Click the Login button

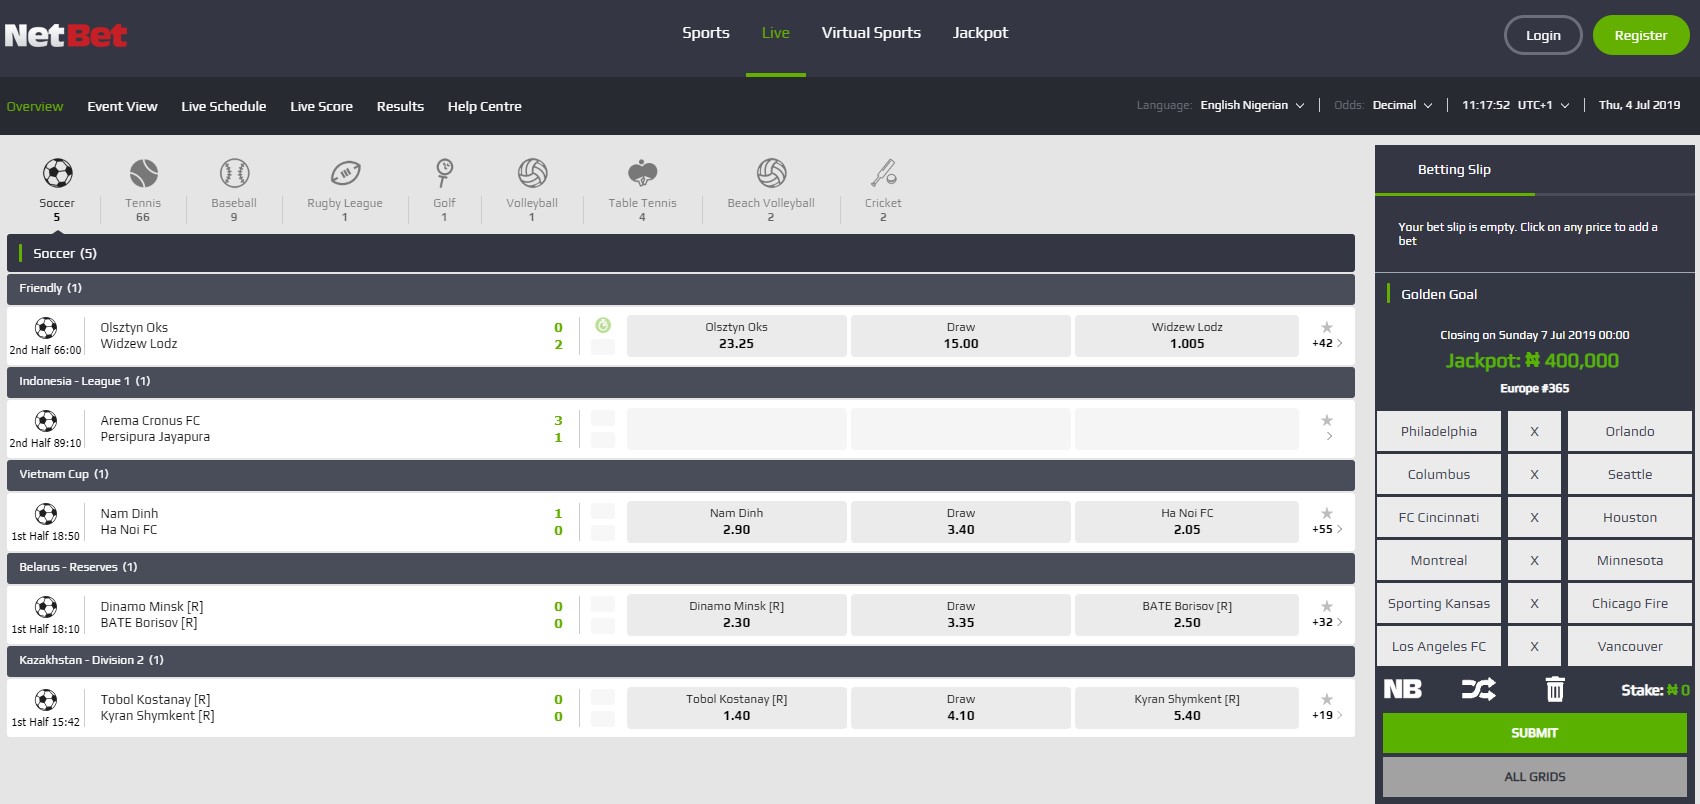pyautogui.click(x=1543, y=35)
